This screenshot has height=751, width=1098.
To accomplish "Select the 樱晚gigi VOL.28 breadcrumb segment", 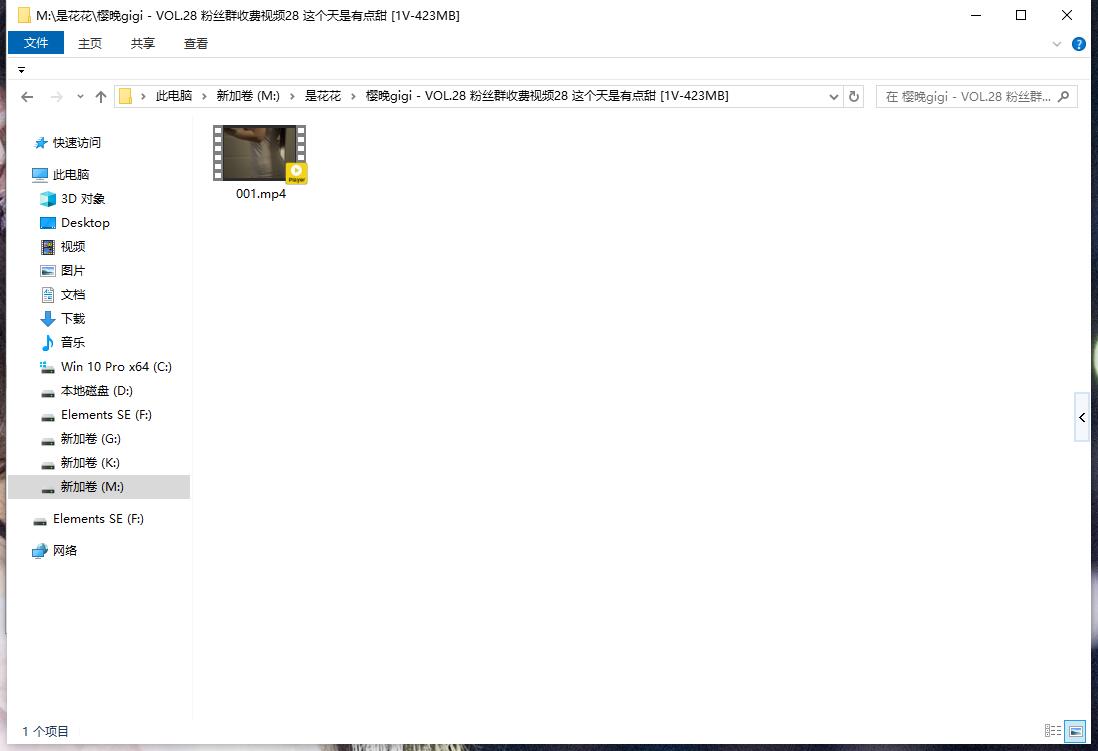I will [547, 96].
